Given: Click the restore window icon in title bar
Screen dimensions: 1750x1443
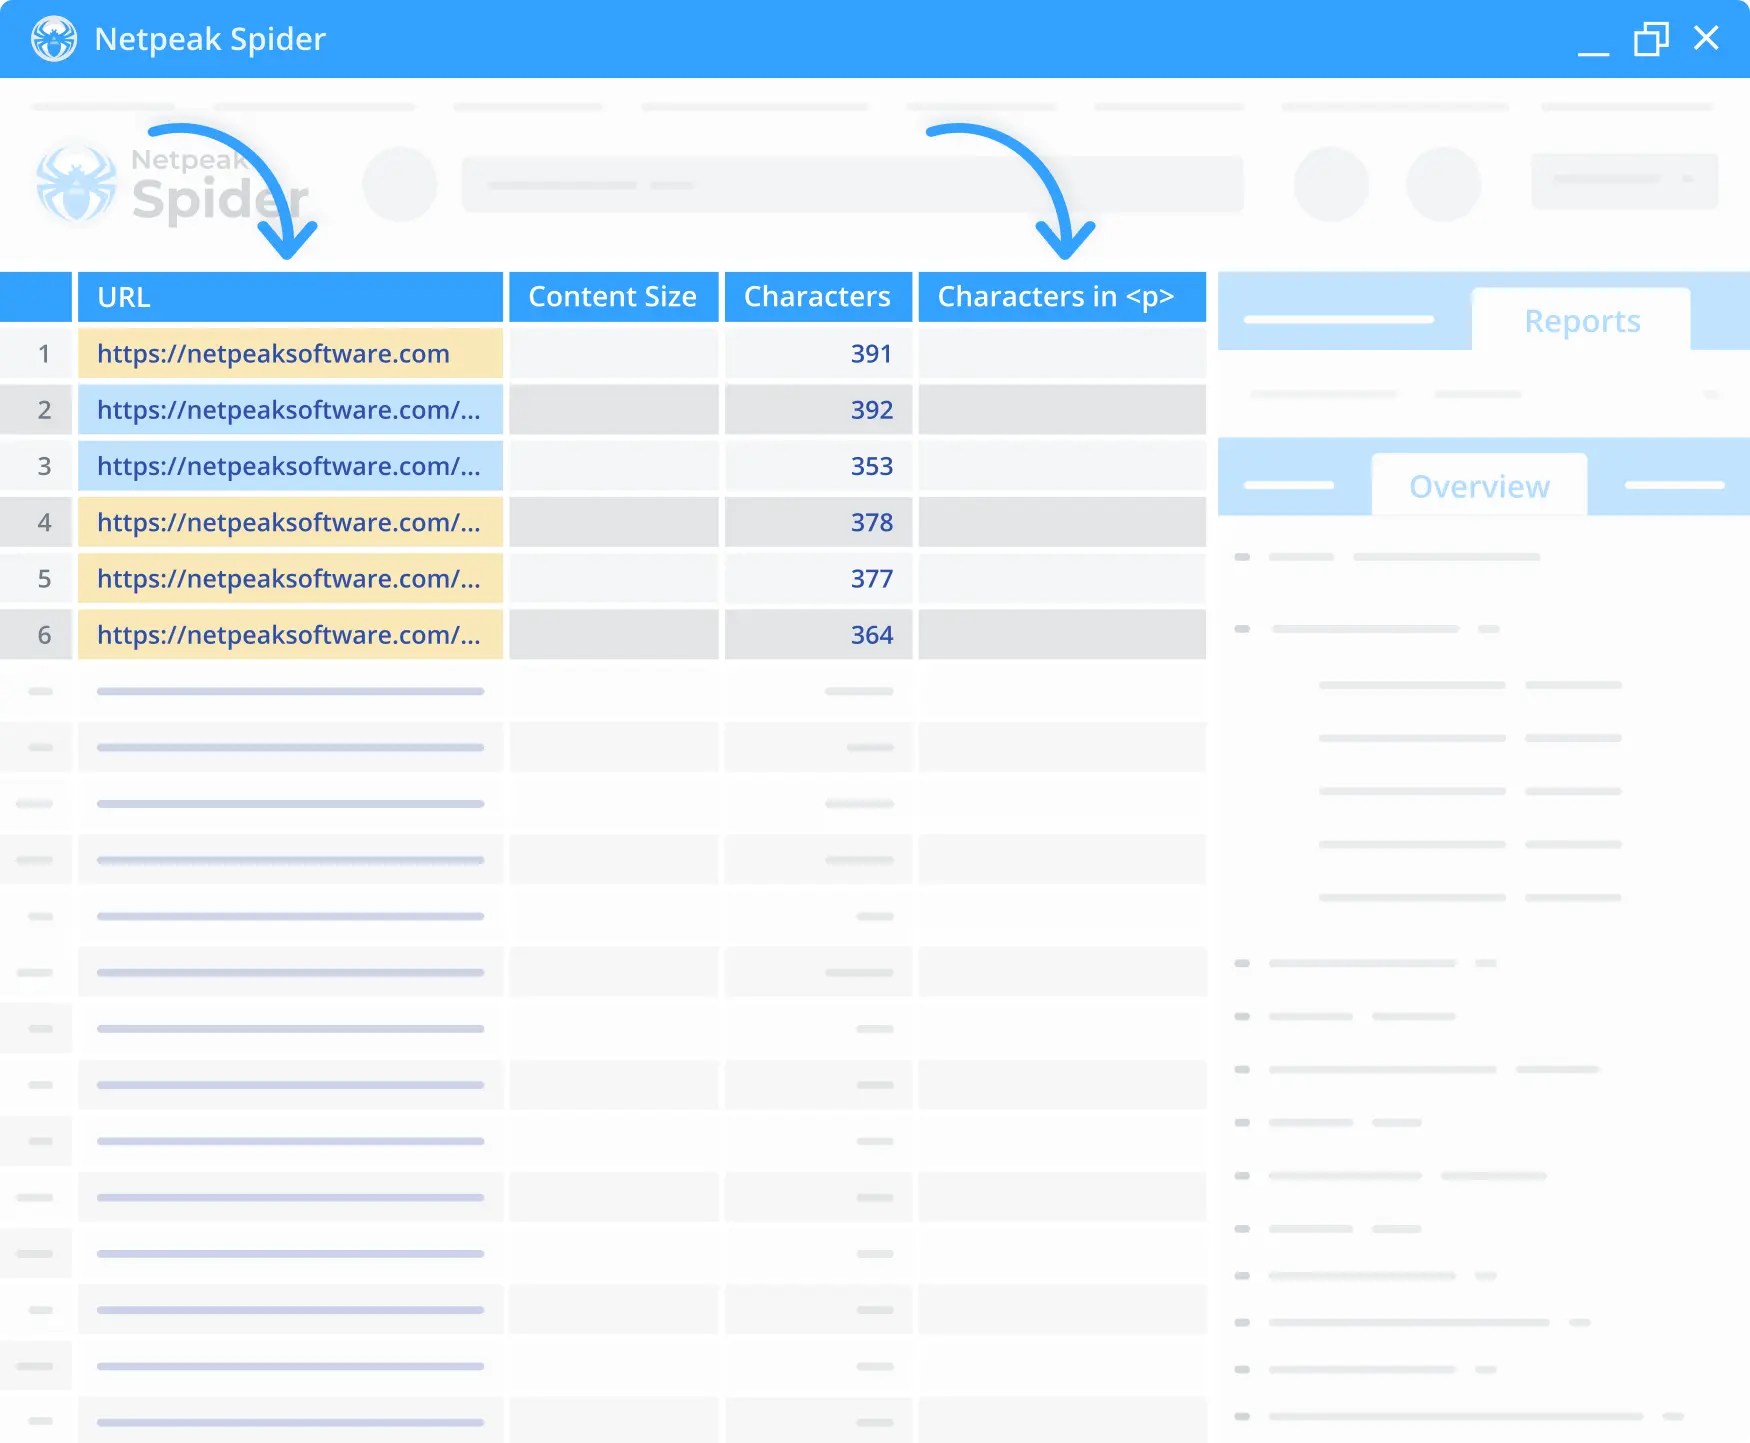Looking at the screenshot, I should point(1651,39).
